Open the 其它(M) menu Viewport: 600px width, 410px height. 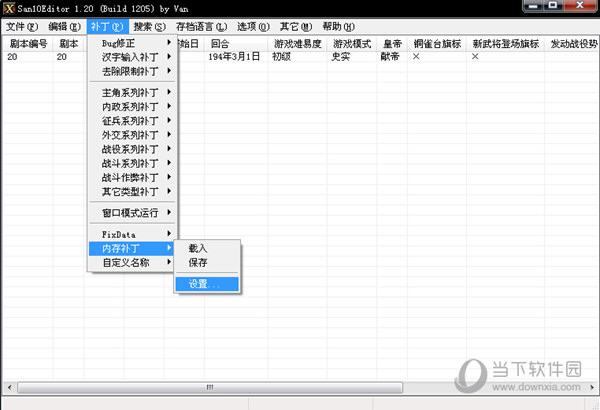click(296, 27)
